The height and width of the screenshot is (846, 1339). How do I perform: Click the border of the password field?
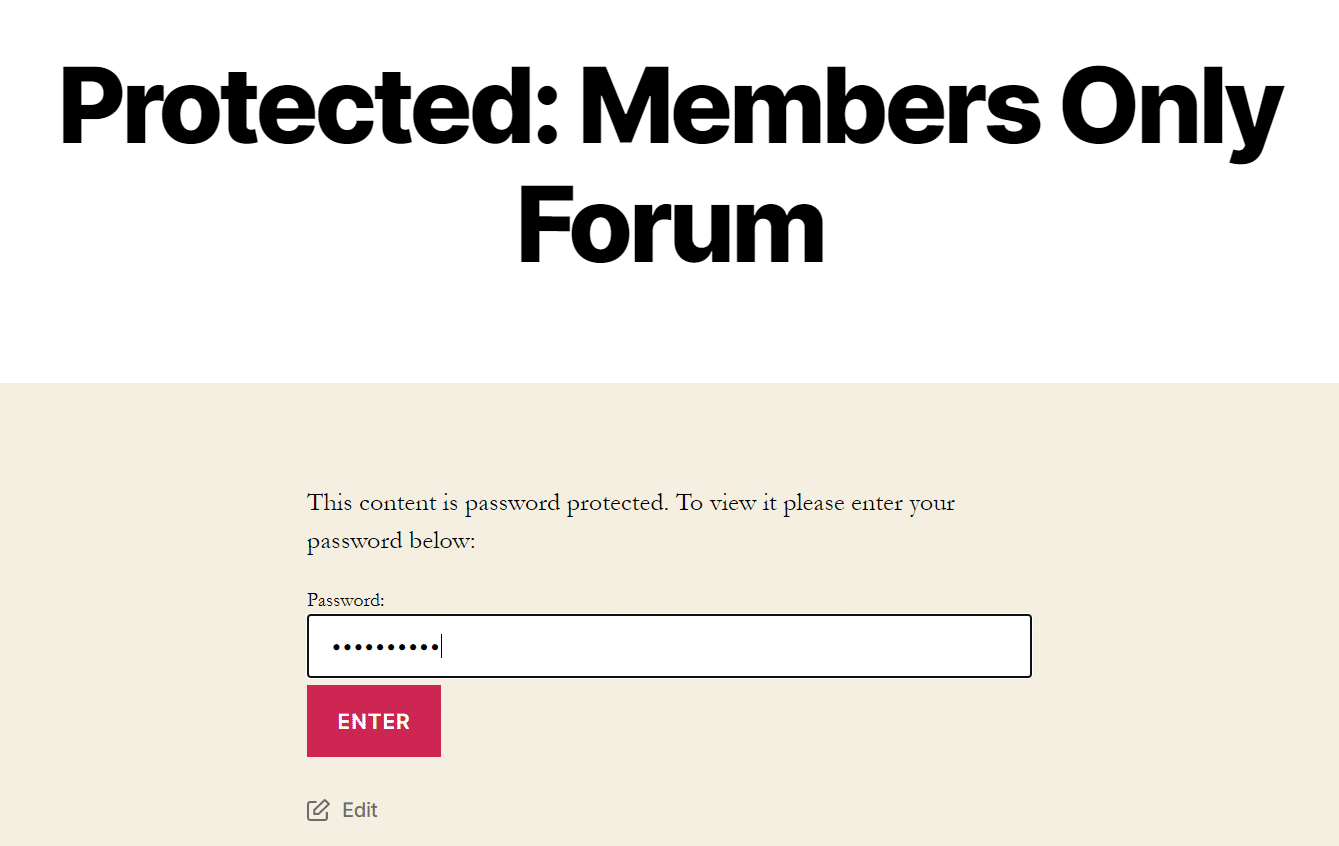669,614
